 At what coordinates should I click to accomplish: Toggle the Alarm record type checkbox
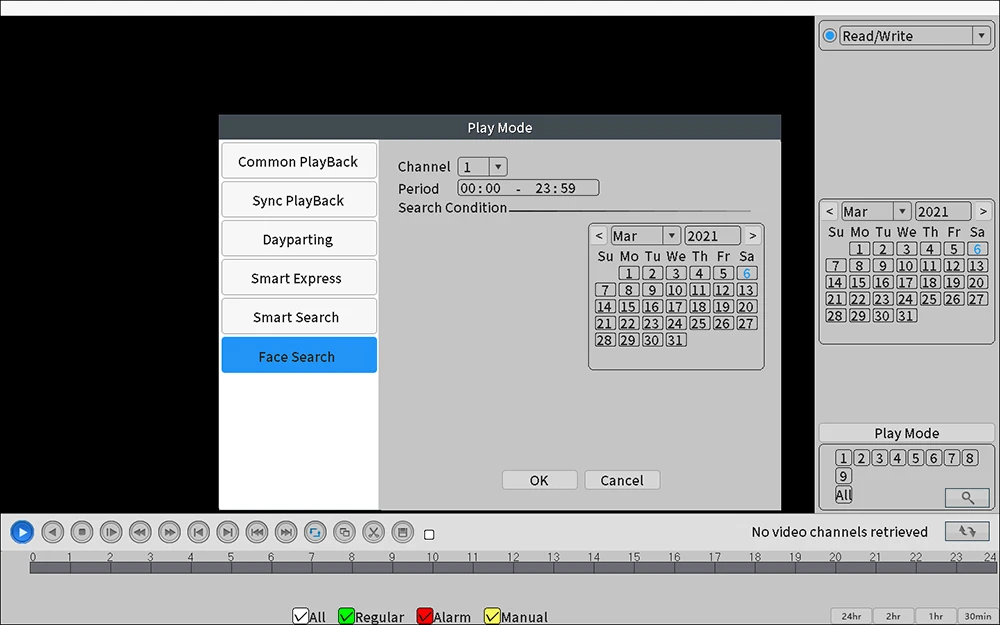pyautogui.click(x=424, y=616)
